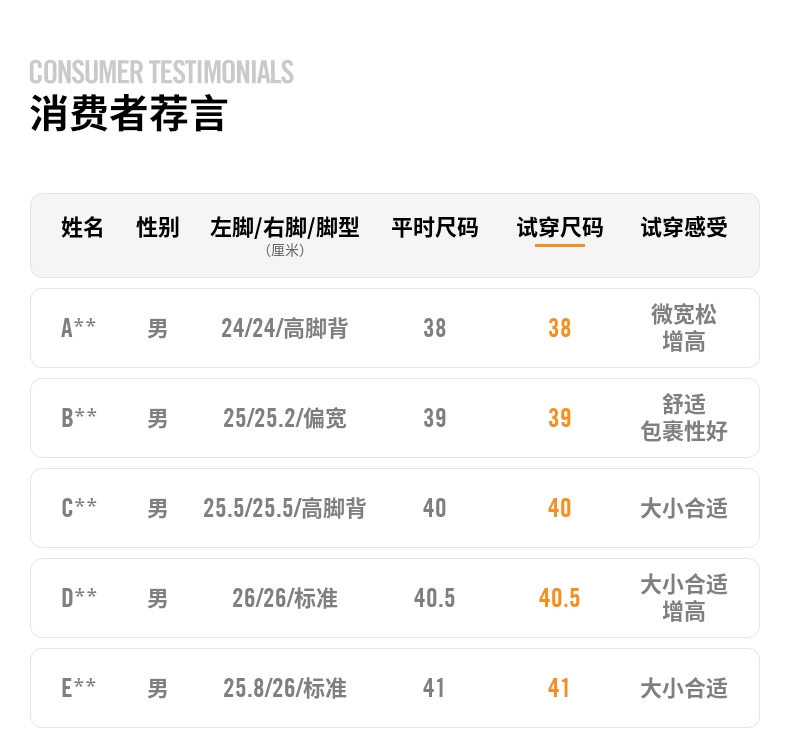This screenshot has width=790, height=730.
Task: Click the '大小合适 增高' feedback
Action: [x=684, y=598]
